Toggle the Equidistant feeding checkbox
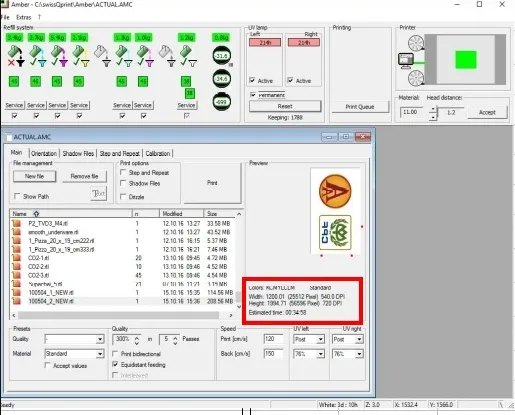515x415 pixels. tap(115, 364)
